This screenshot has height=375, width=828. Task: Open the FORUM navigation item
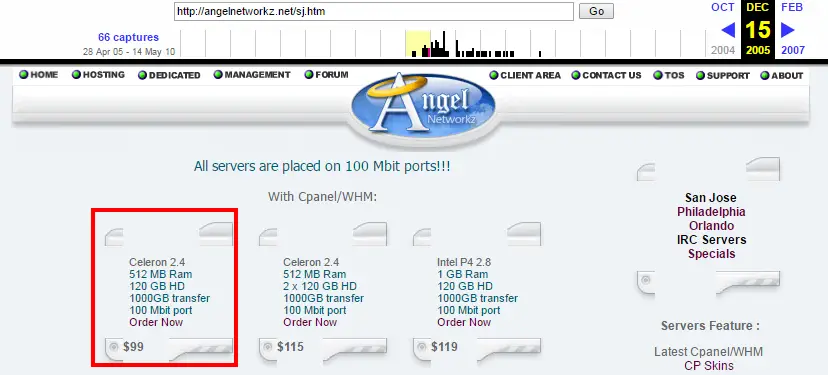coord(326,75)
